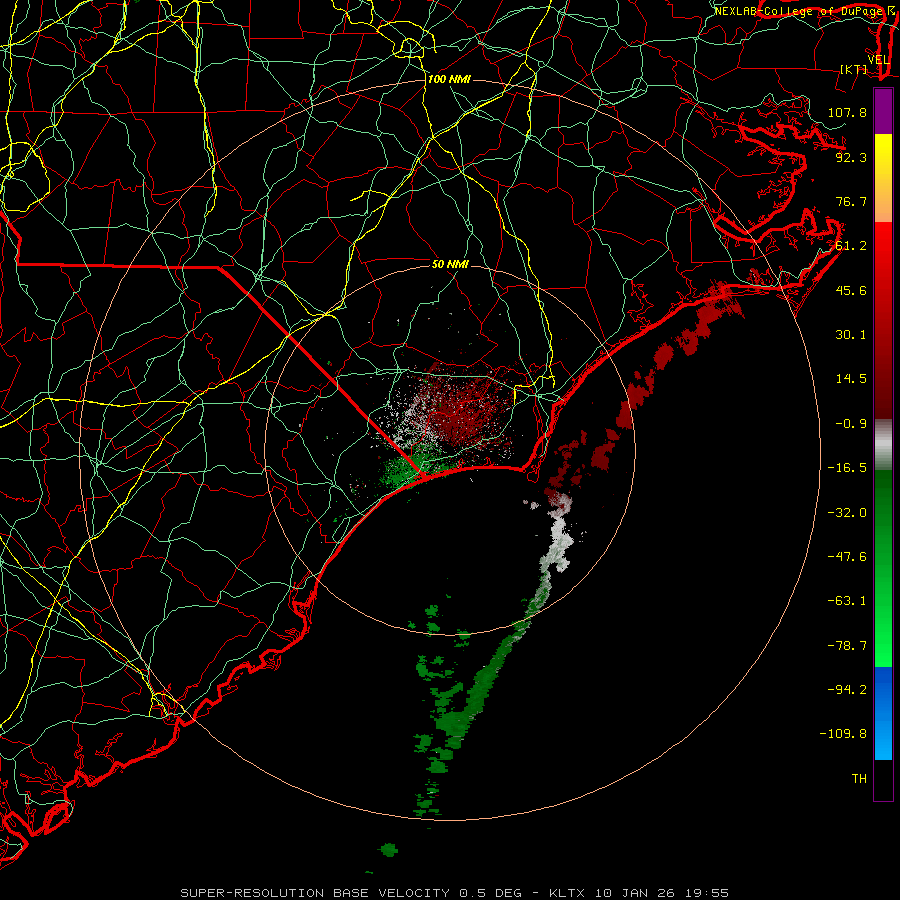Image resolution: width=900 pixels, height=900 pixels.
Task: Click the NEXLAB-College of DuPage label
Action: pyautogui.click(x=798, y=11)
